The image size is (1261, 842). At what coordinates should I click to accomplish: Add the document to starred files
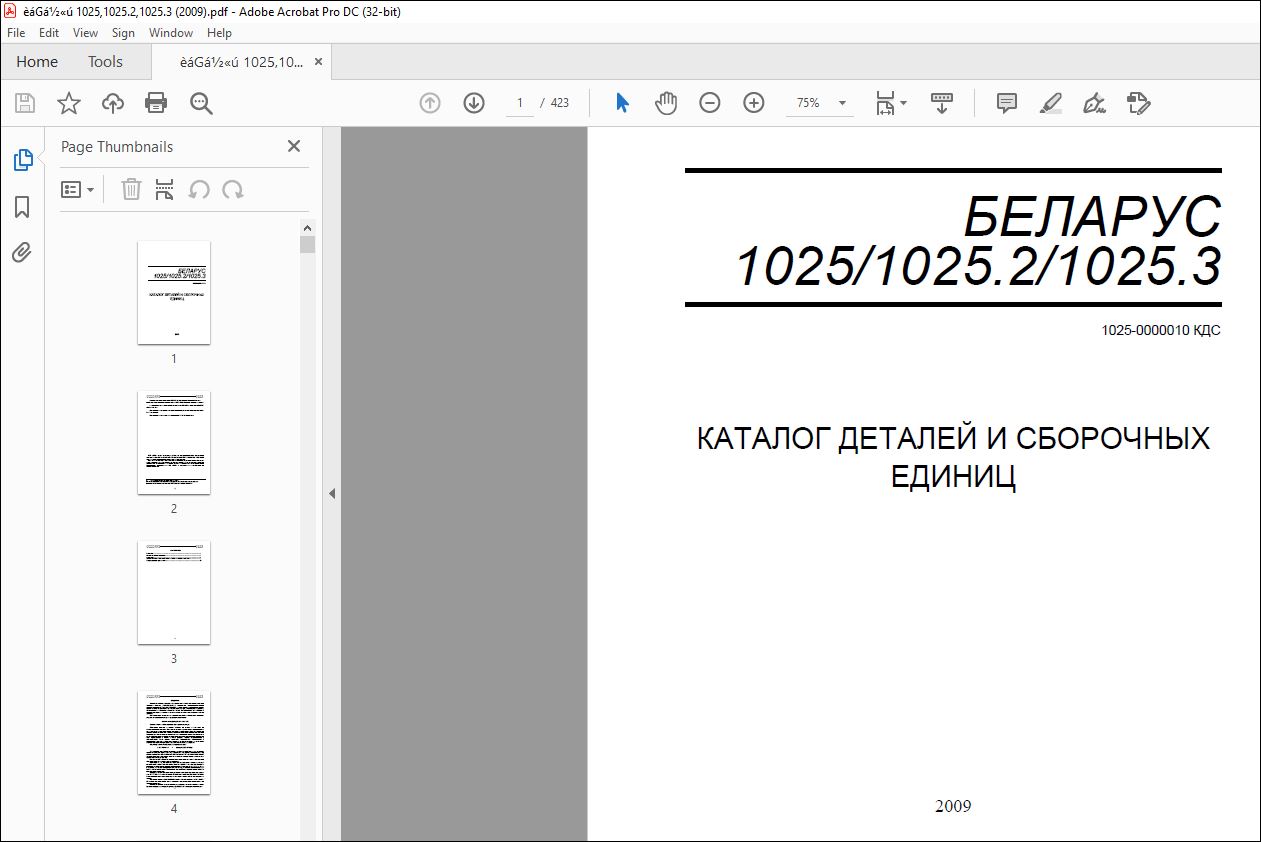tap(69, 103)
